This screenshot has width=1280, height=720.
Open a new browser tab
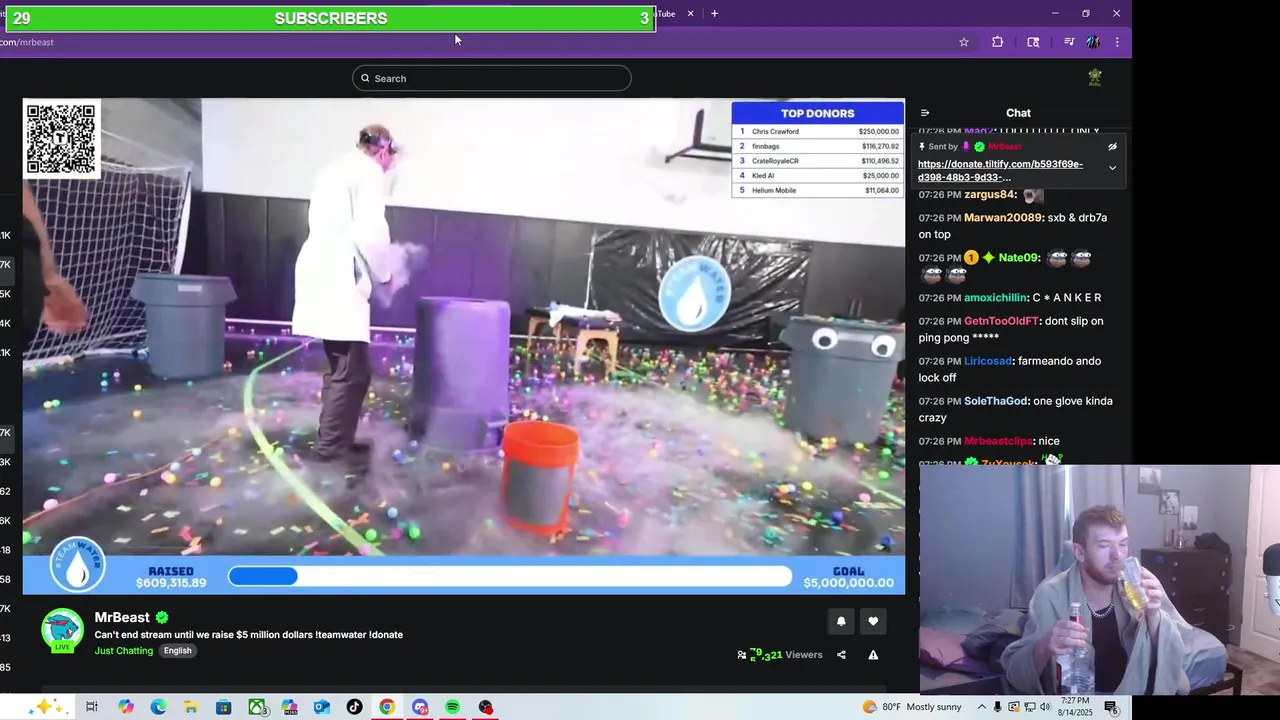click(714, 14)
